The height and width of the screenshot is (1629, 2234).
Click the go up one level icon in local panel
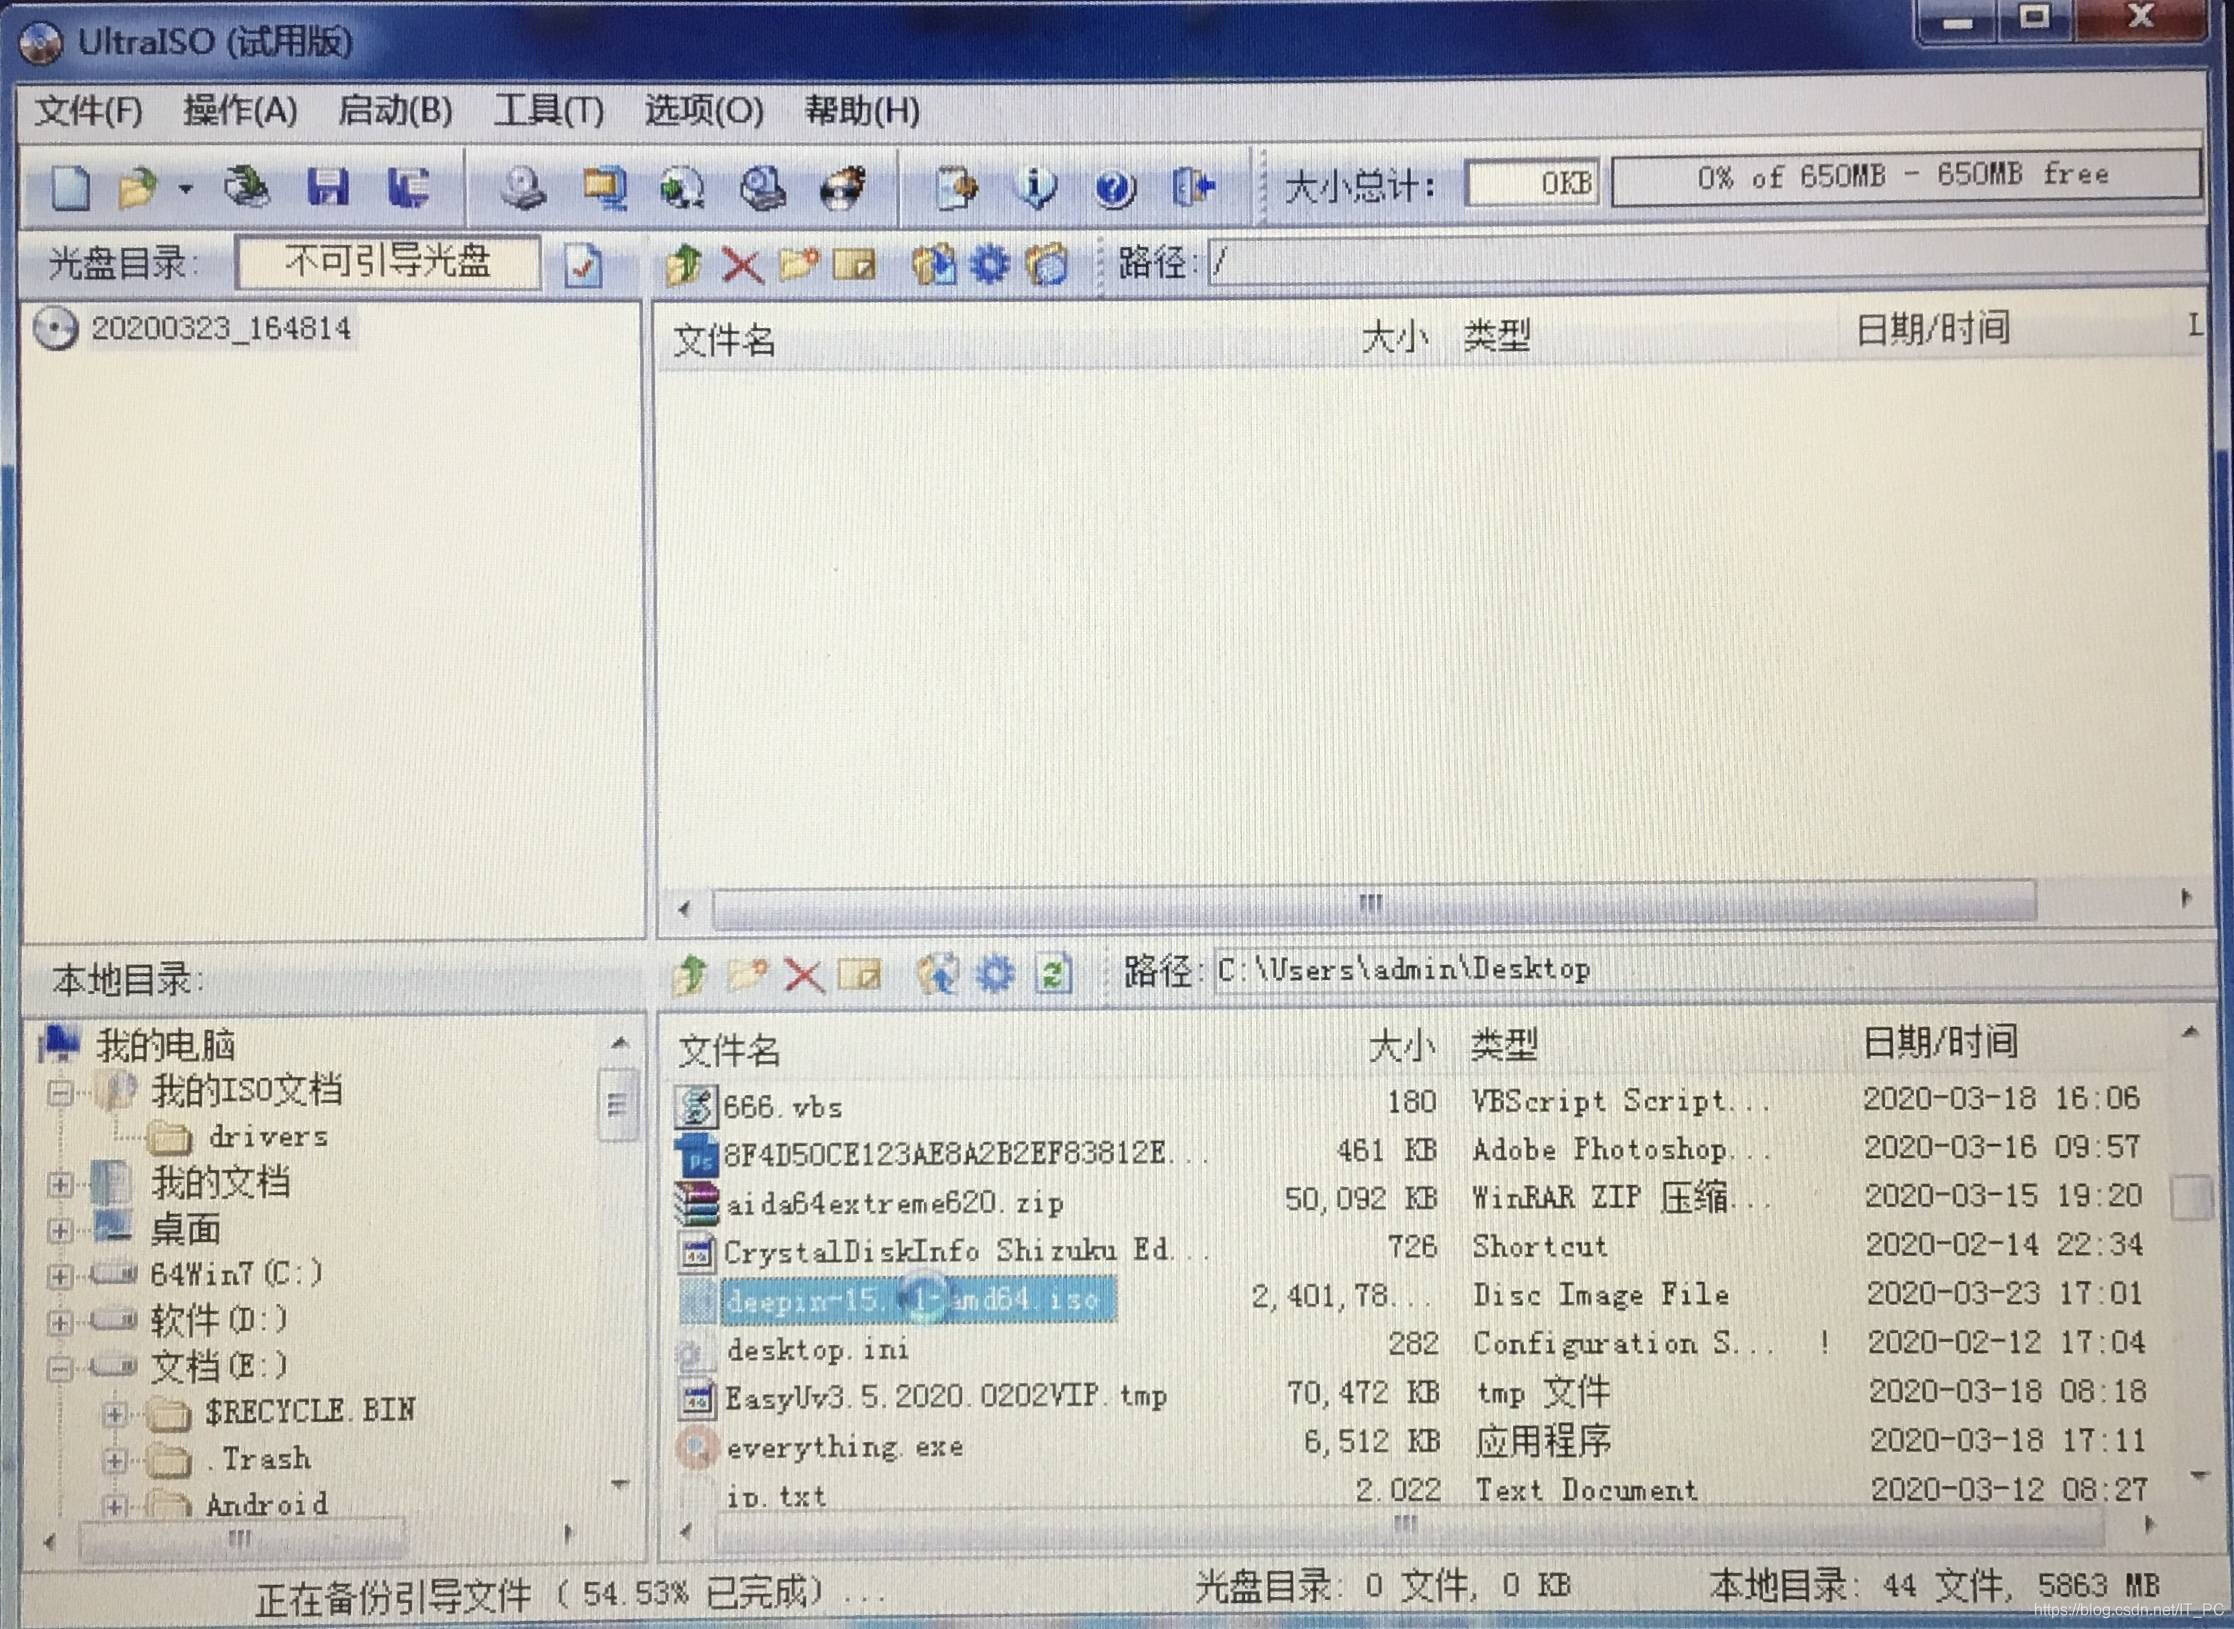point(690,972)
